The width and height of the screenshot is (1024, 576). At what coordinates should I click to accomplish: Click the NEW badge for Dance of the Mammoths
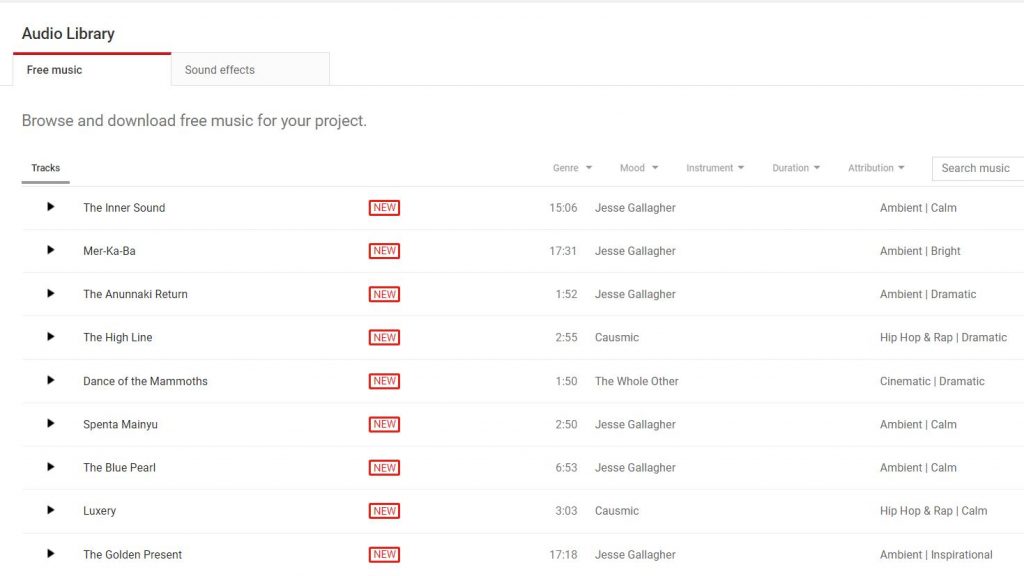coord(384,381)
